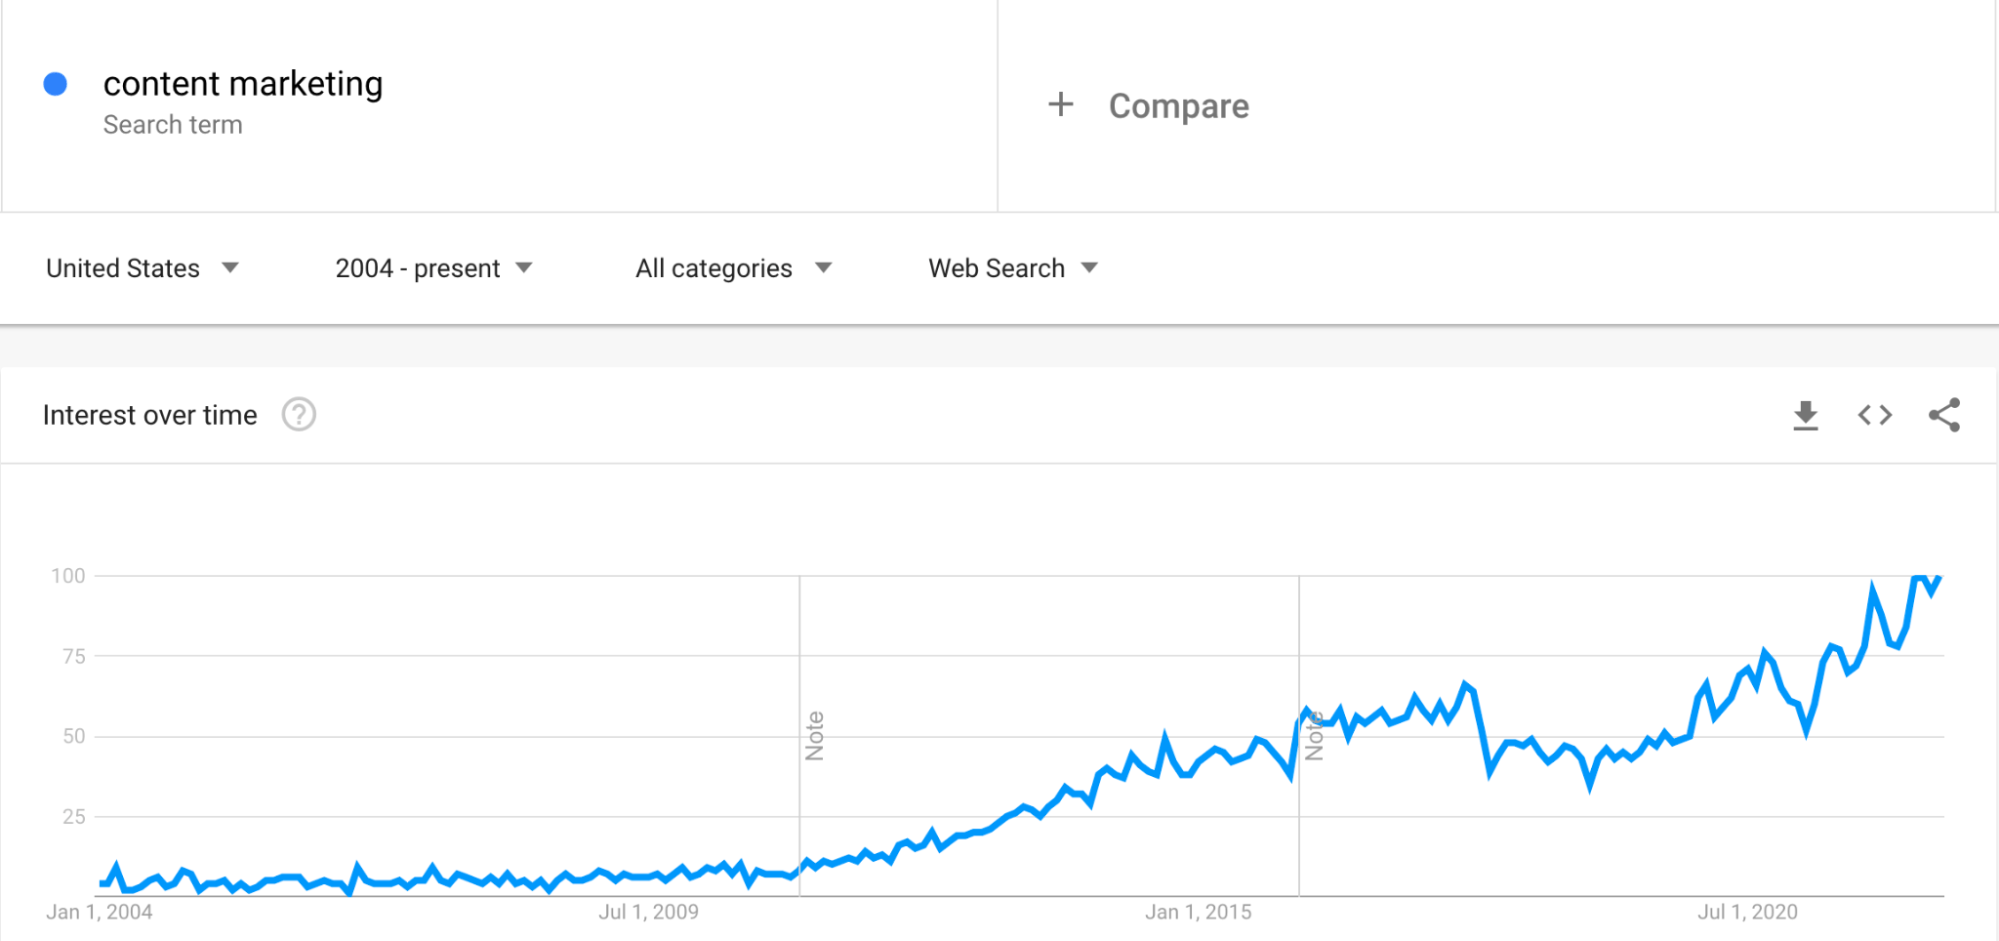Screen dimensions: 1999x941
Task: Select the content marketing search term
Action: click(x=243, y=84)
